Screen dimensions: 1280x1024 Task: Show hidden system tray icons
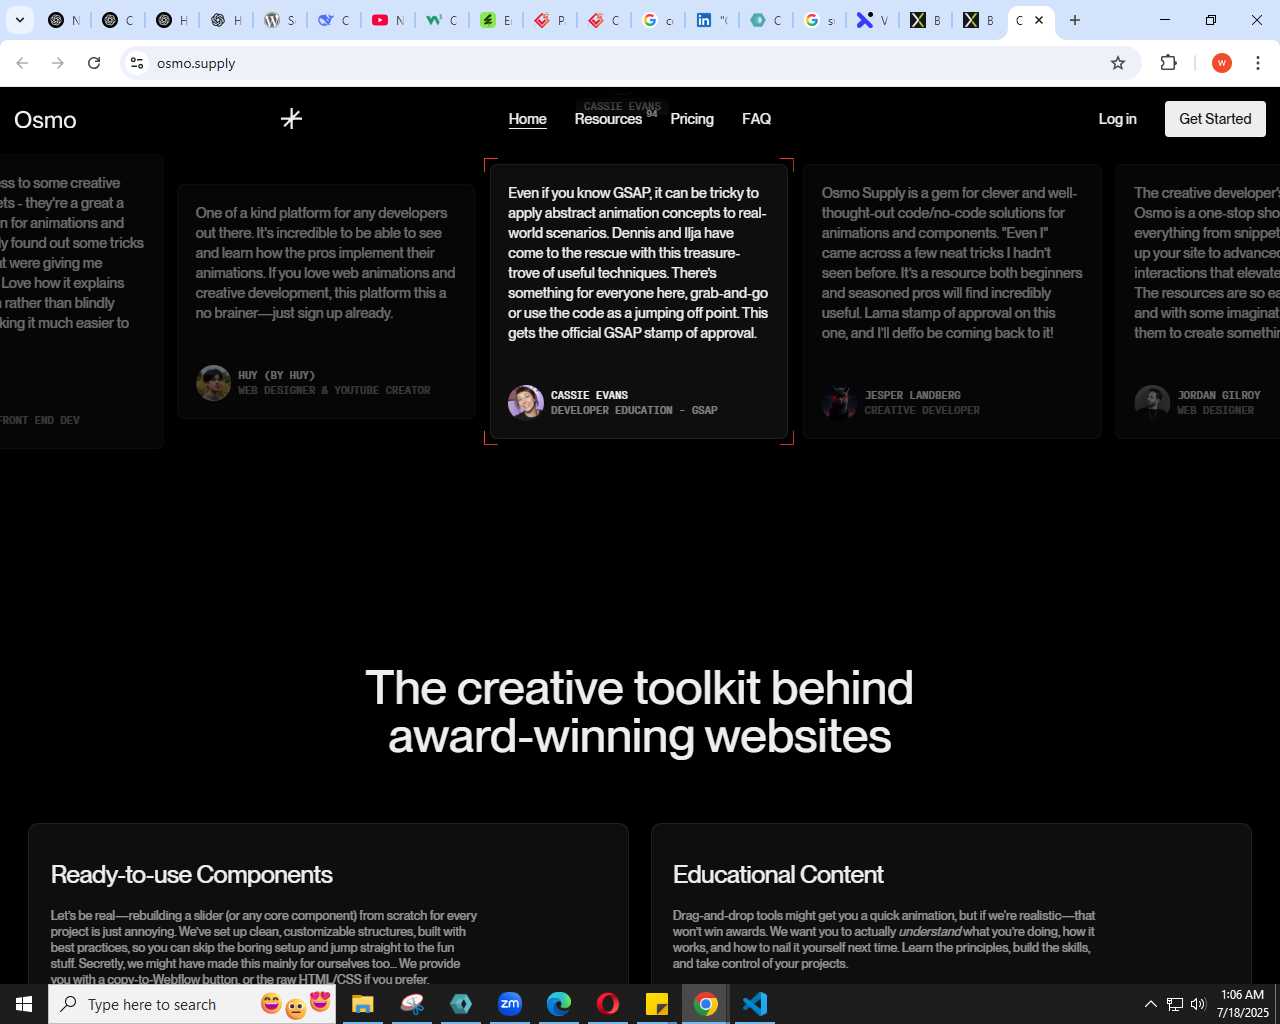(x=1151, y=1004)
